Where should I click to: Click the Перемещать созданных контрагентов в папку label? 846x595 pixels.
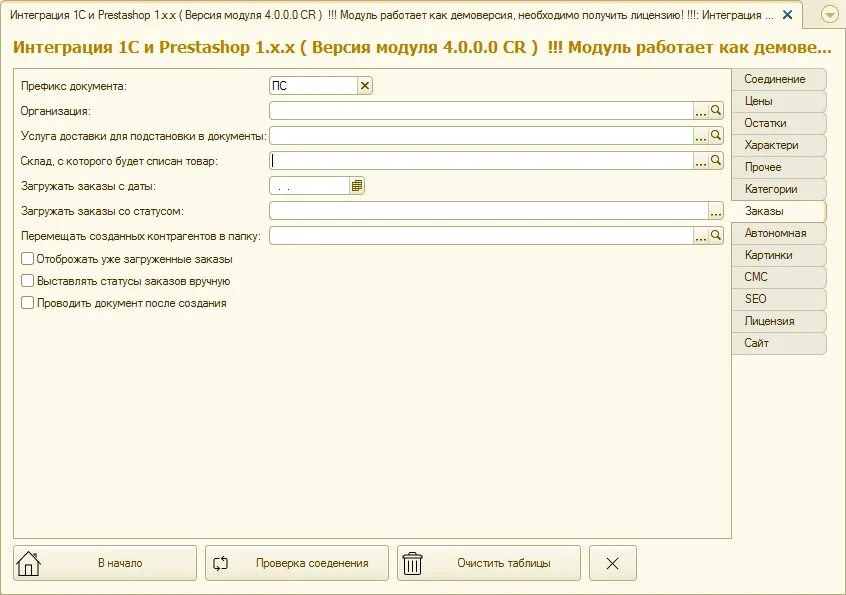(141, 236)
